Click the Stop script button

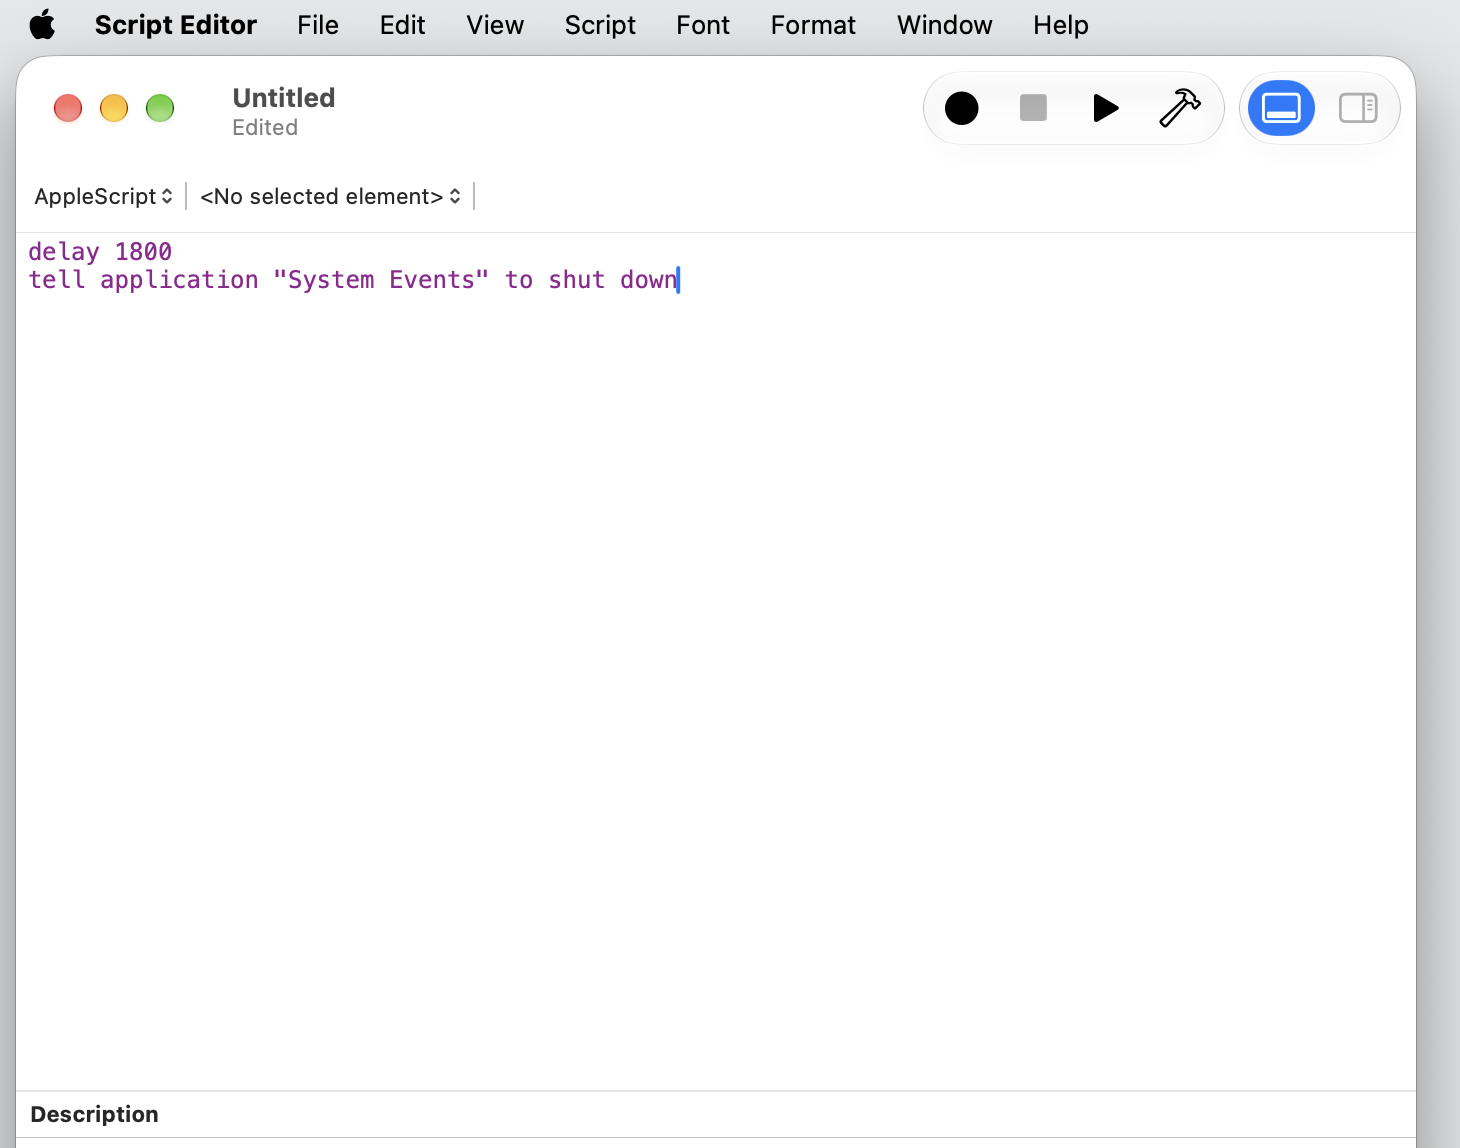click(x=1033, y=108)
